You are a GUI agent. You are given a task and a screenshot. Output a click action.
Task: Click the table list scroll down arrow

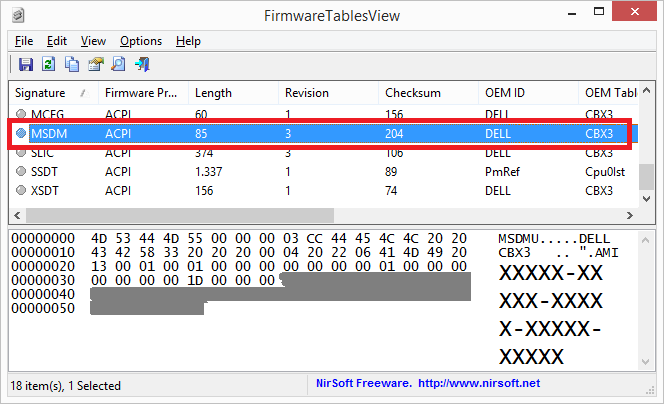[x=646, y=199]
